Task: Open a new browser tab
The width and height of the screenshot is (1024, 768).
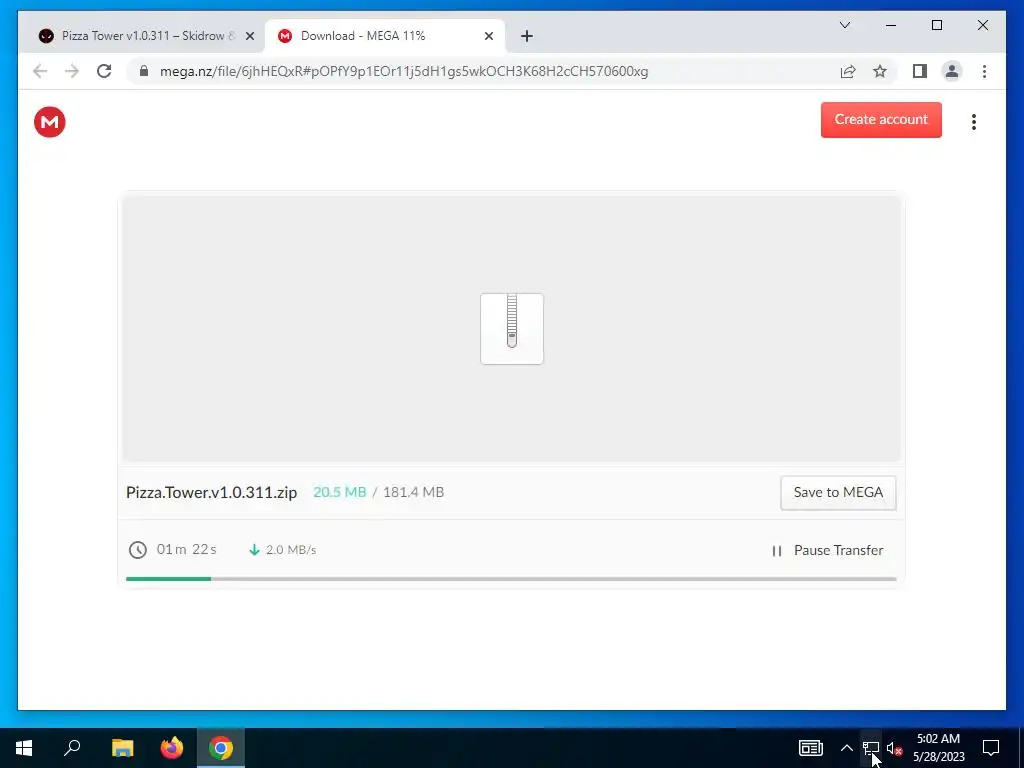Action: pyautogui.click(x=527, y=37)
